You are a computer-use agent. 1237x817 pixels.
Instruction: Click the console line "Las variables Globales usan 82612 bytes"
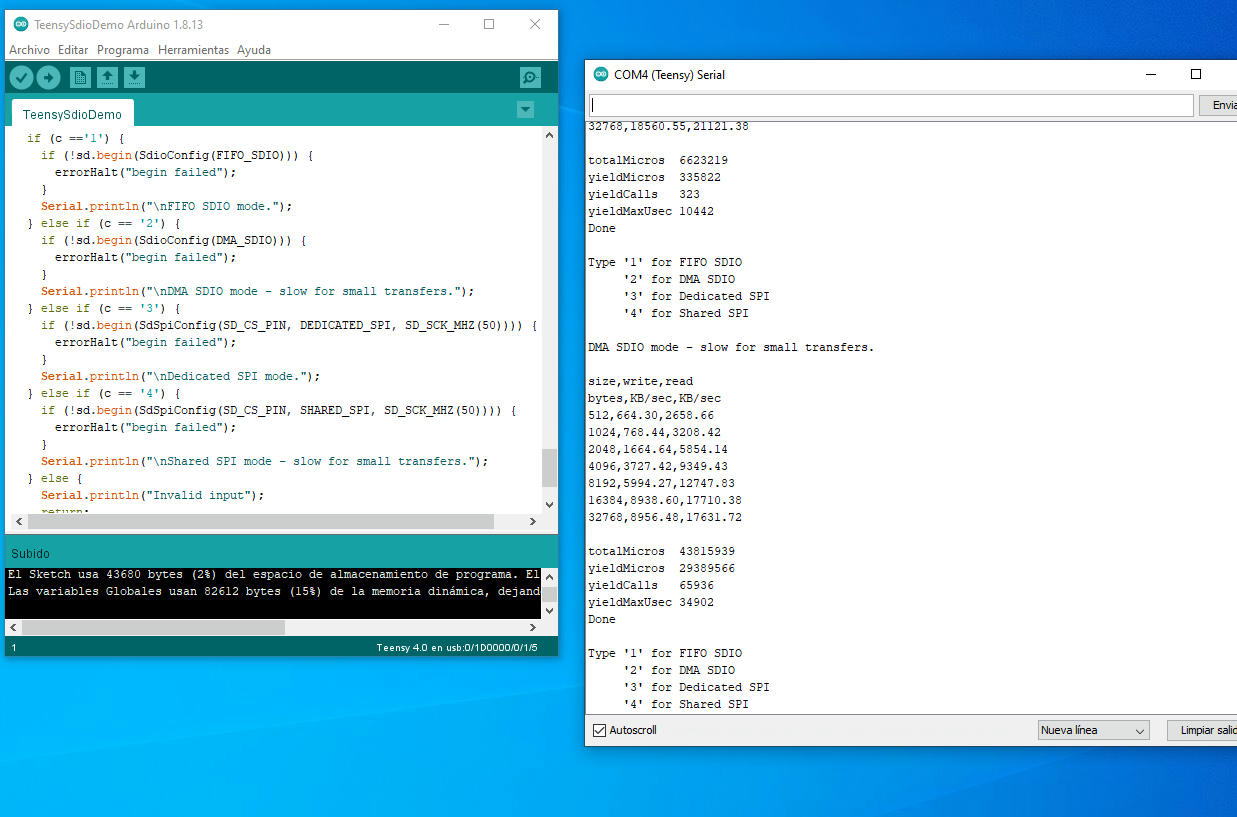click(x=274, y=592)
